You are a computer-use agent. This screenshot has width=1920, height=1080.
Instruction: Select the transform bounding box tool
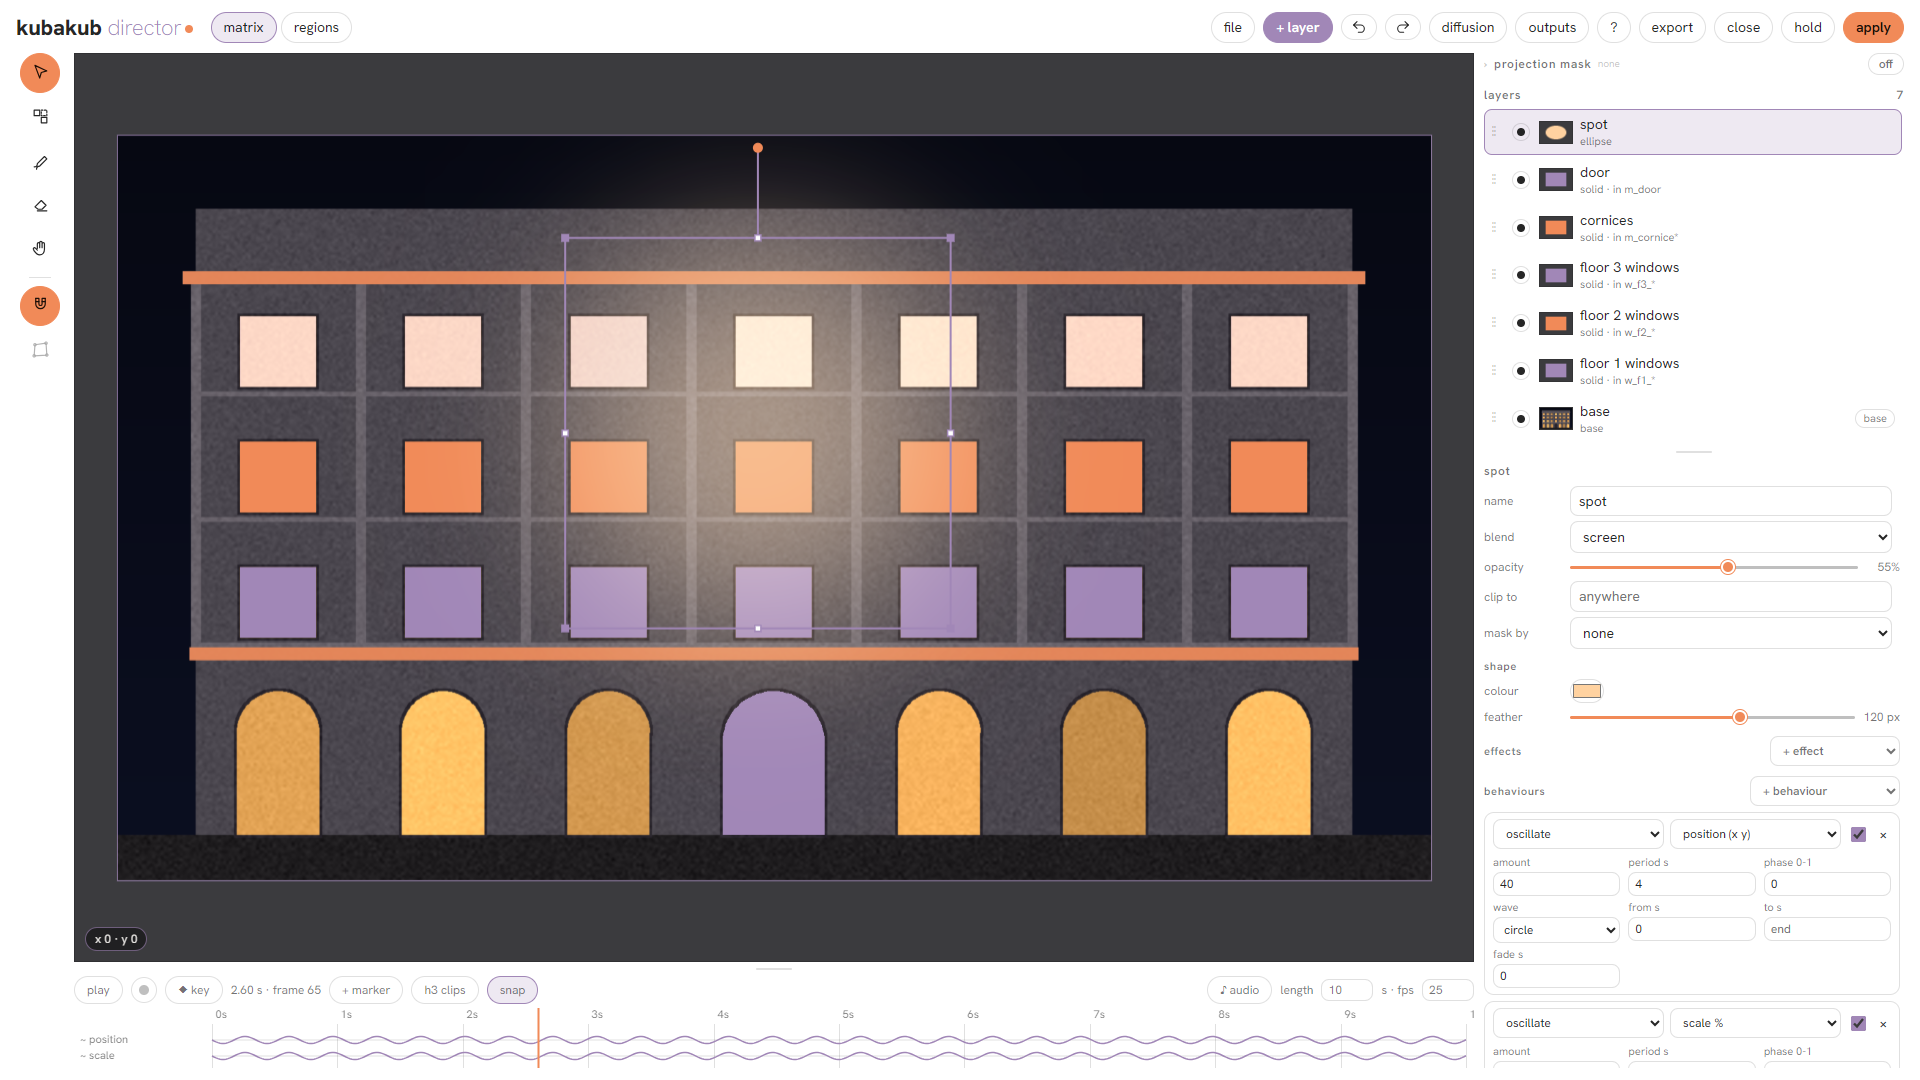40,350
